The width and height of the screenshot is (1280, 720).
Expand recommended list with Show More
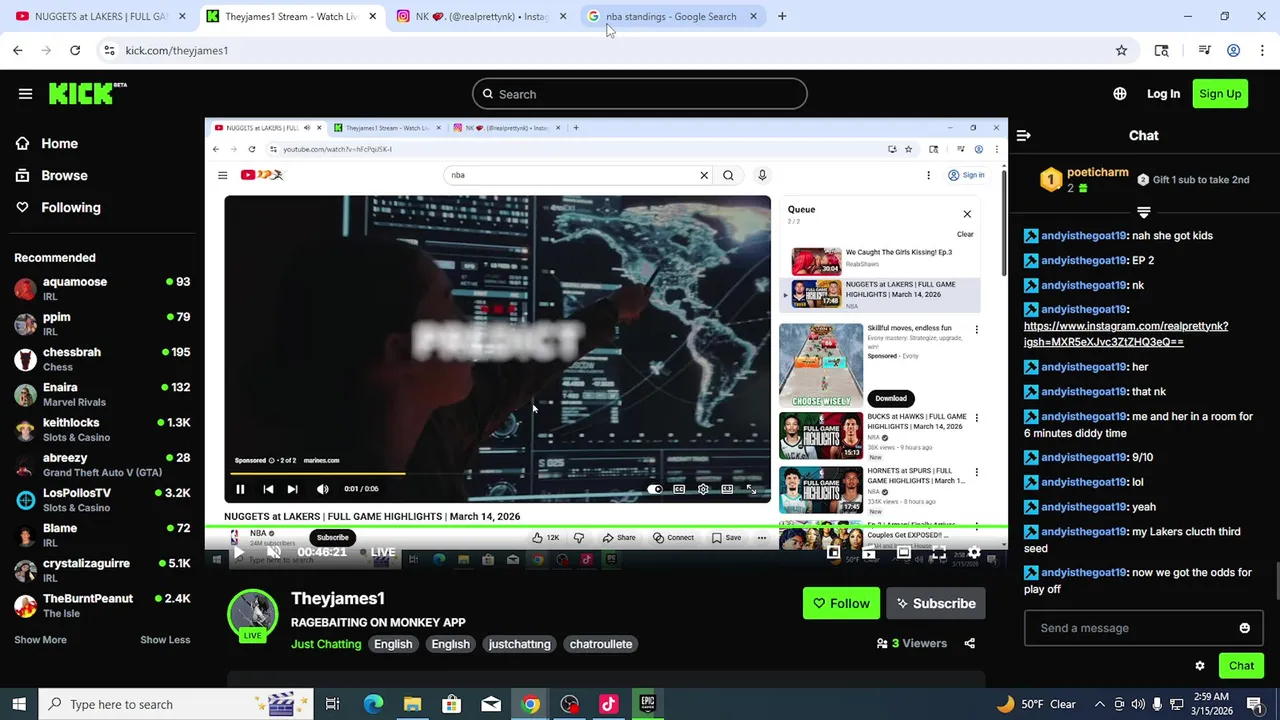pos(40,640)
